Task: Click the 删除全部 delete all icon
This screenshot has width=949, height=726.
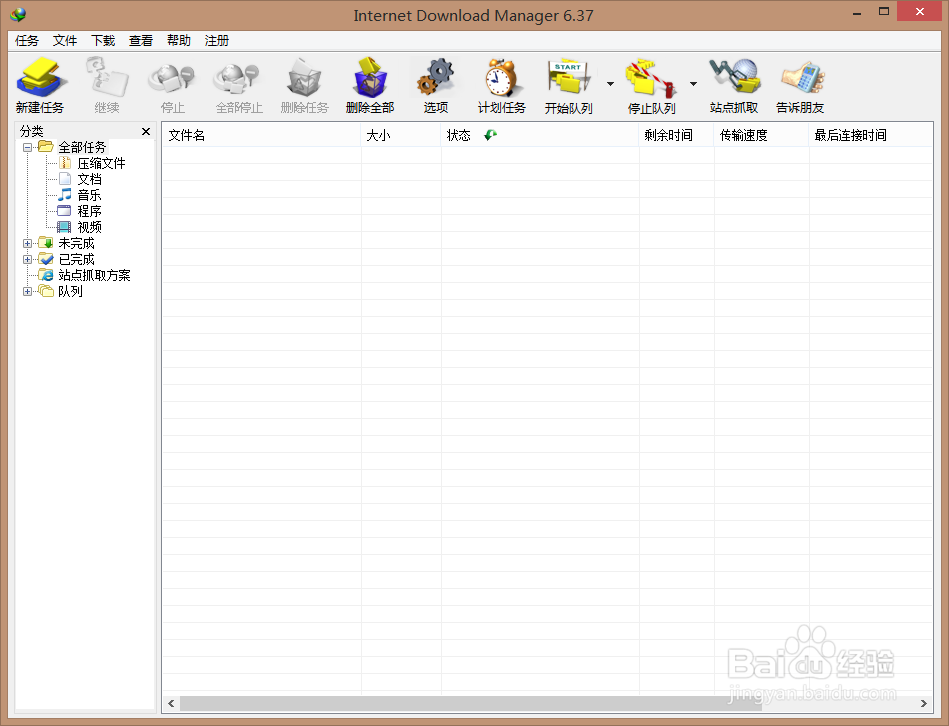Action: click(370, 77)
